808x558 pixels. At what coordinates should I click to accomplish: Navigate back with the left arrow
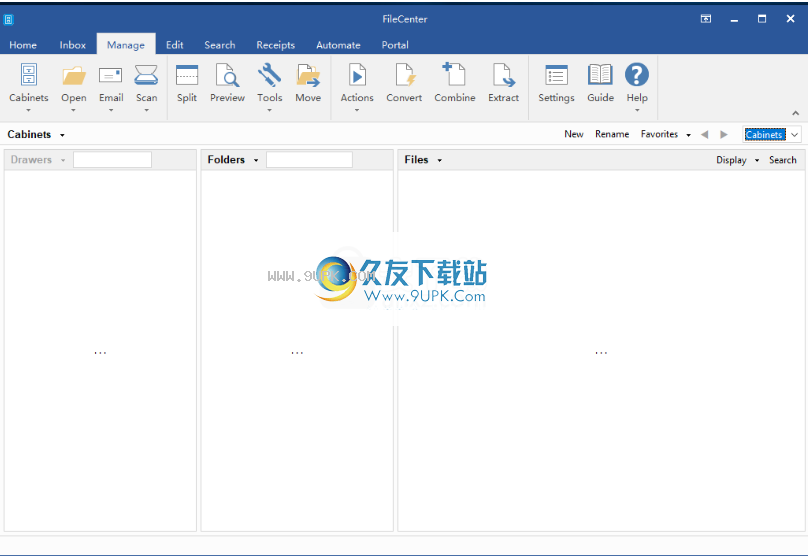point(704,134)
